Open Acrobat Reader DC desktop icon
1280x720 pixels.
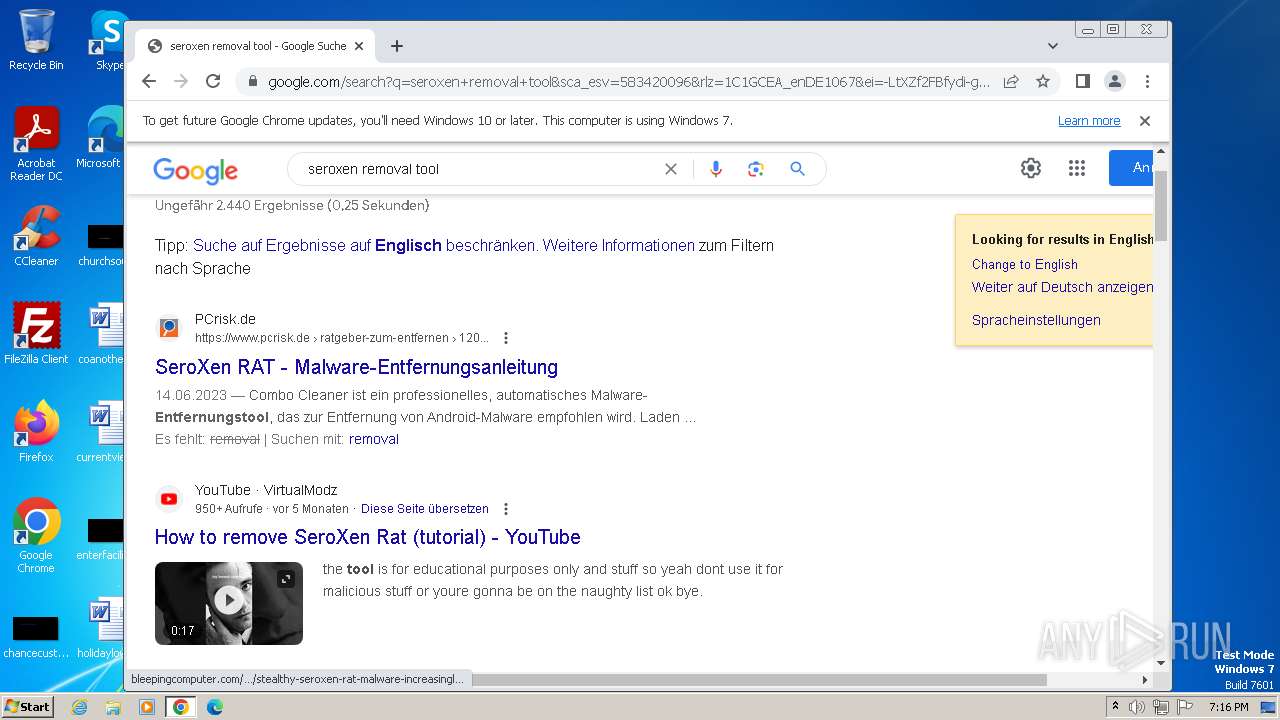pyautogui.click(x=36, y=144)
